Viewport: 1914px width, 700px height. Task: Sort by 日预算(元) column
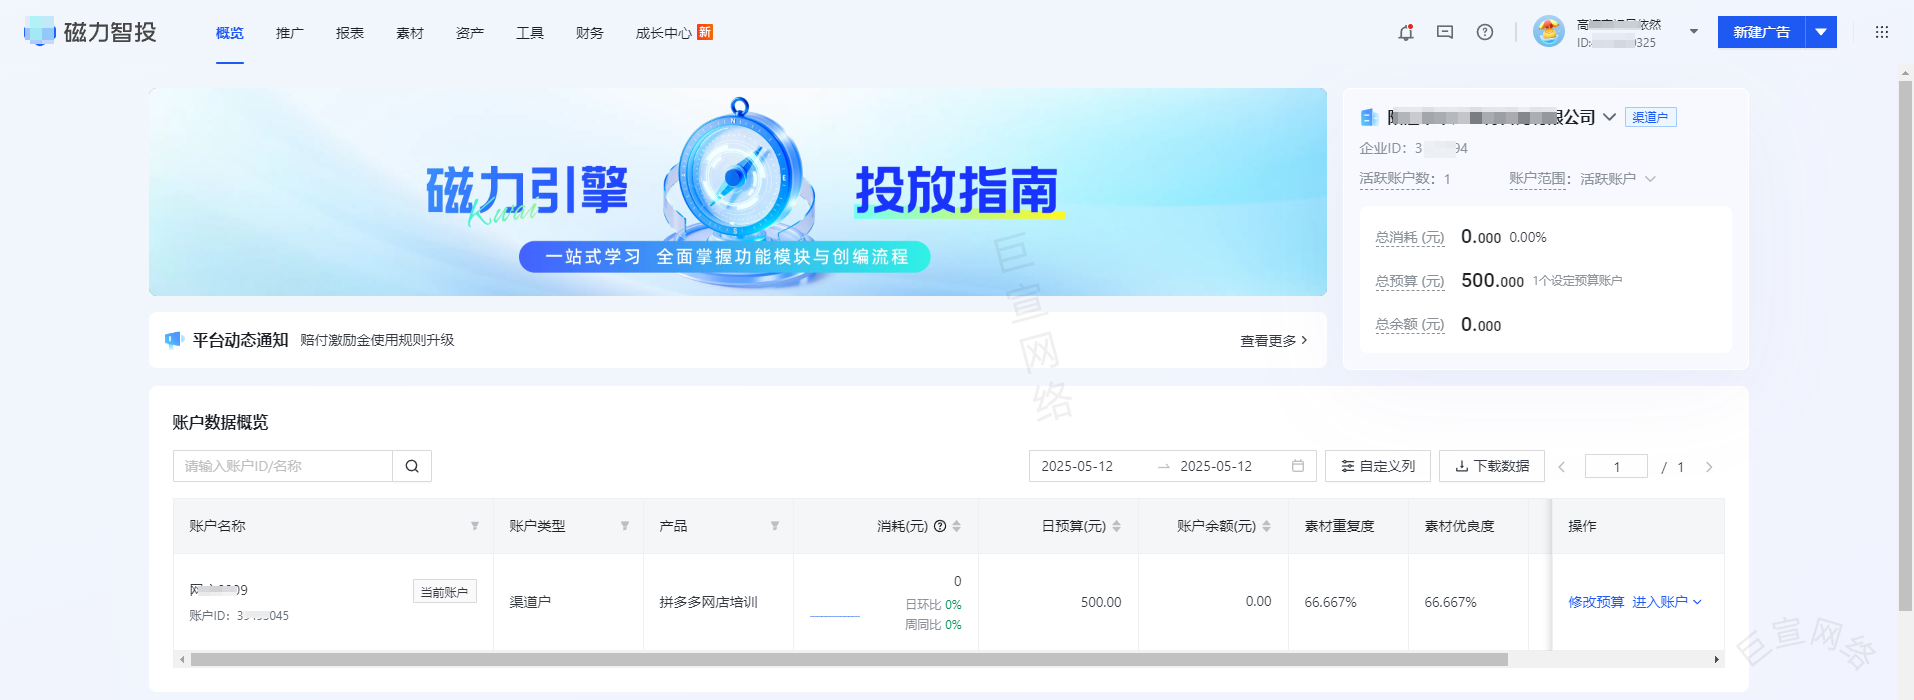(x=1117, y=526)
